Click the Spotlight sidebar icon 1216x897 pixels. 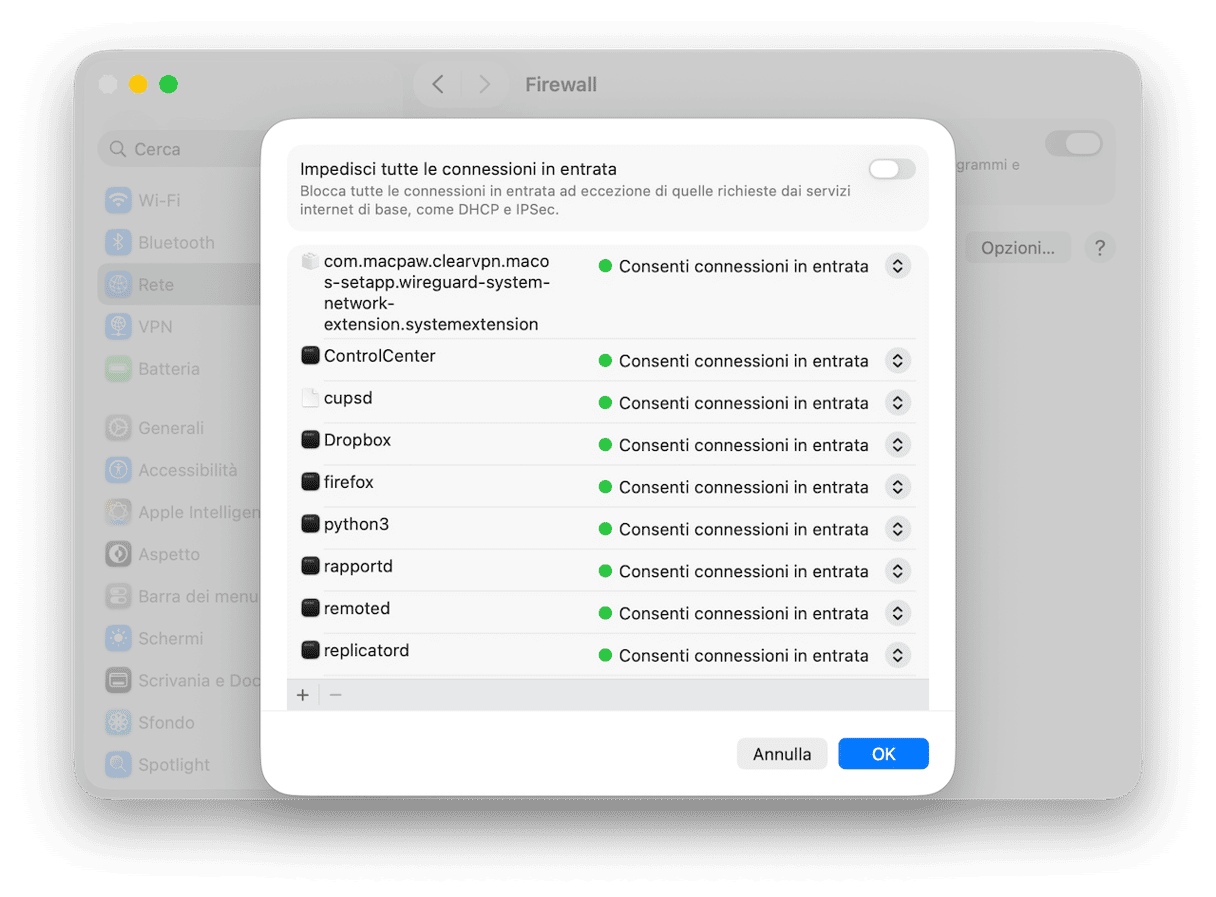pos(119,764)
